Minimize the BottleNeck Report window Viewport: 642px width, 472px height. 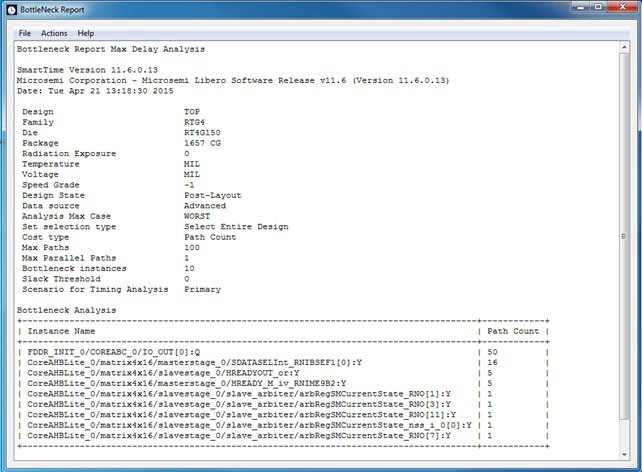pyautogui.click(x=581, y=7)
